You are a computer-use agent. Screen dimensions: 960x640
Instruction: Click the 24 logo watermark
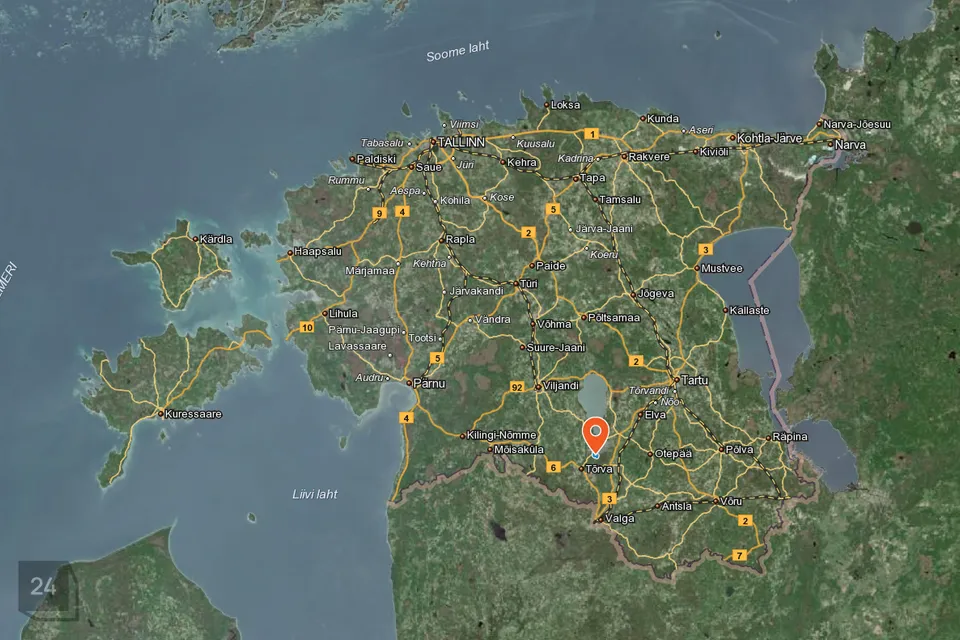click(43, 587)
